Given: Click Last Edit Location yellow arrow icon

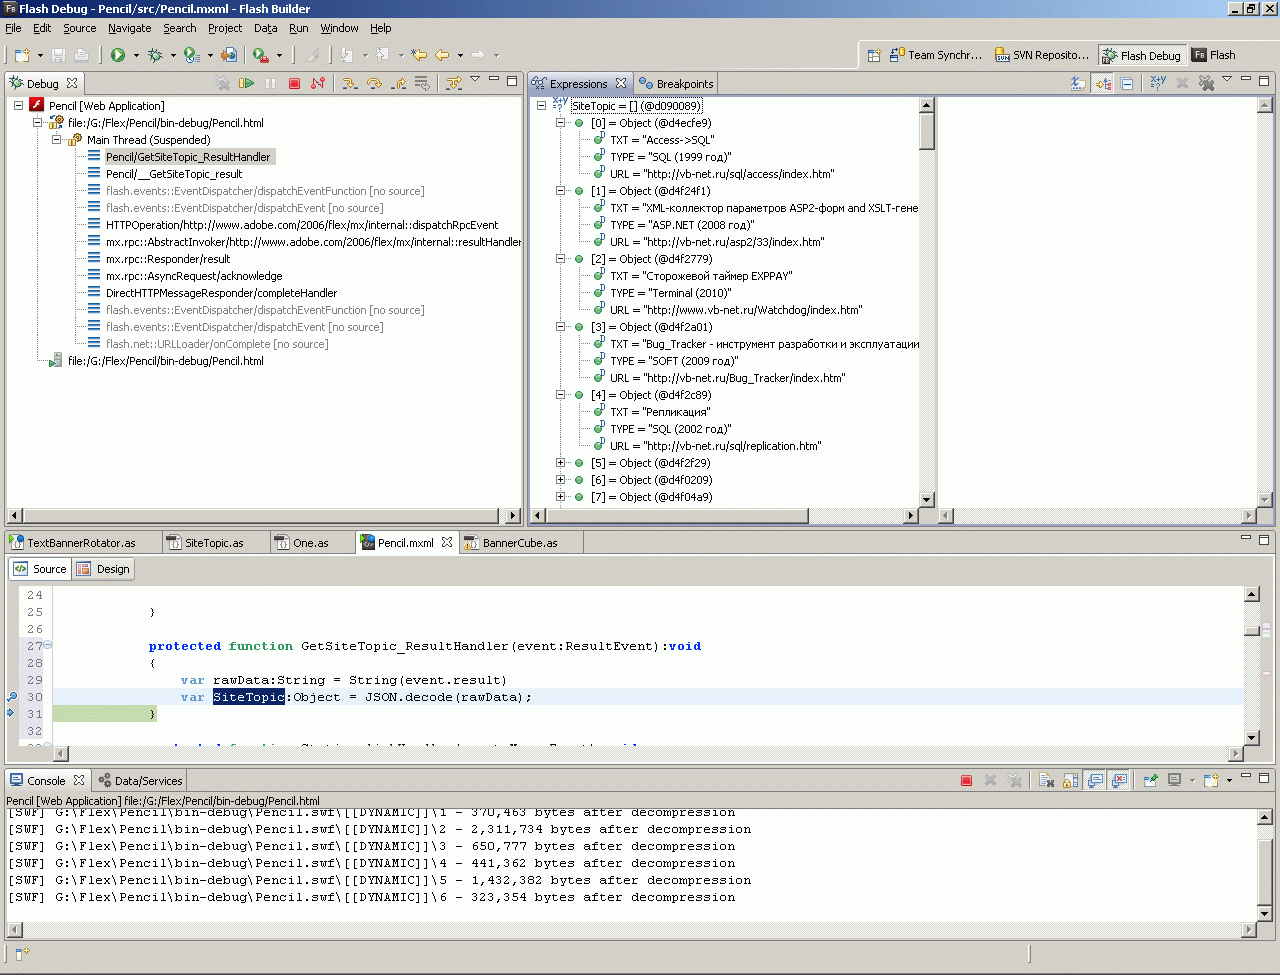Looking at the screenshot, I should [419, 55].
